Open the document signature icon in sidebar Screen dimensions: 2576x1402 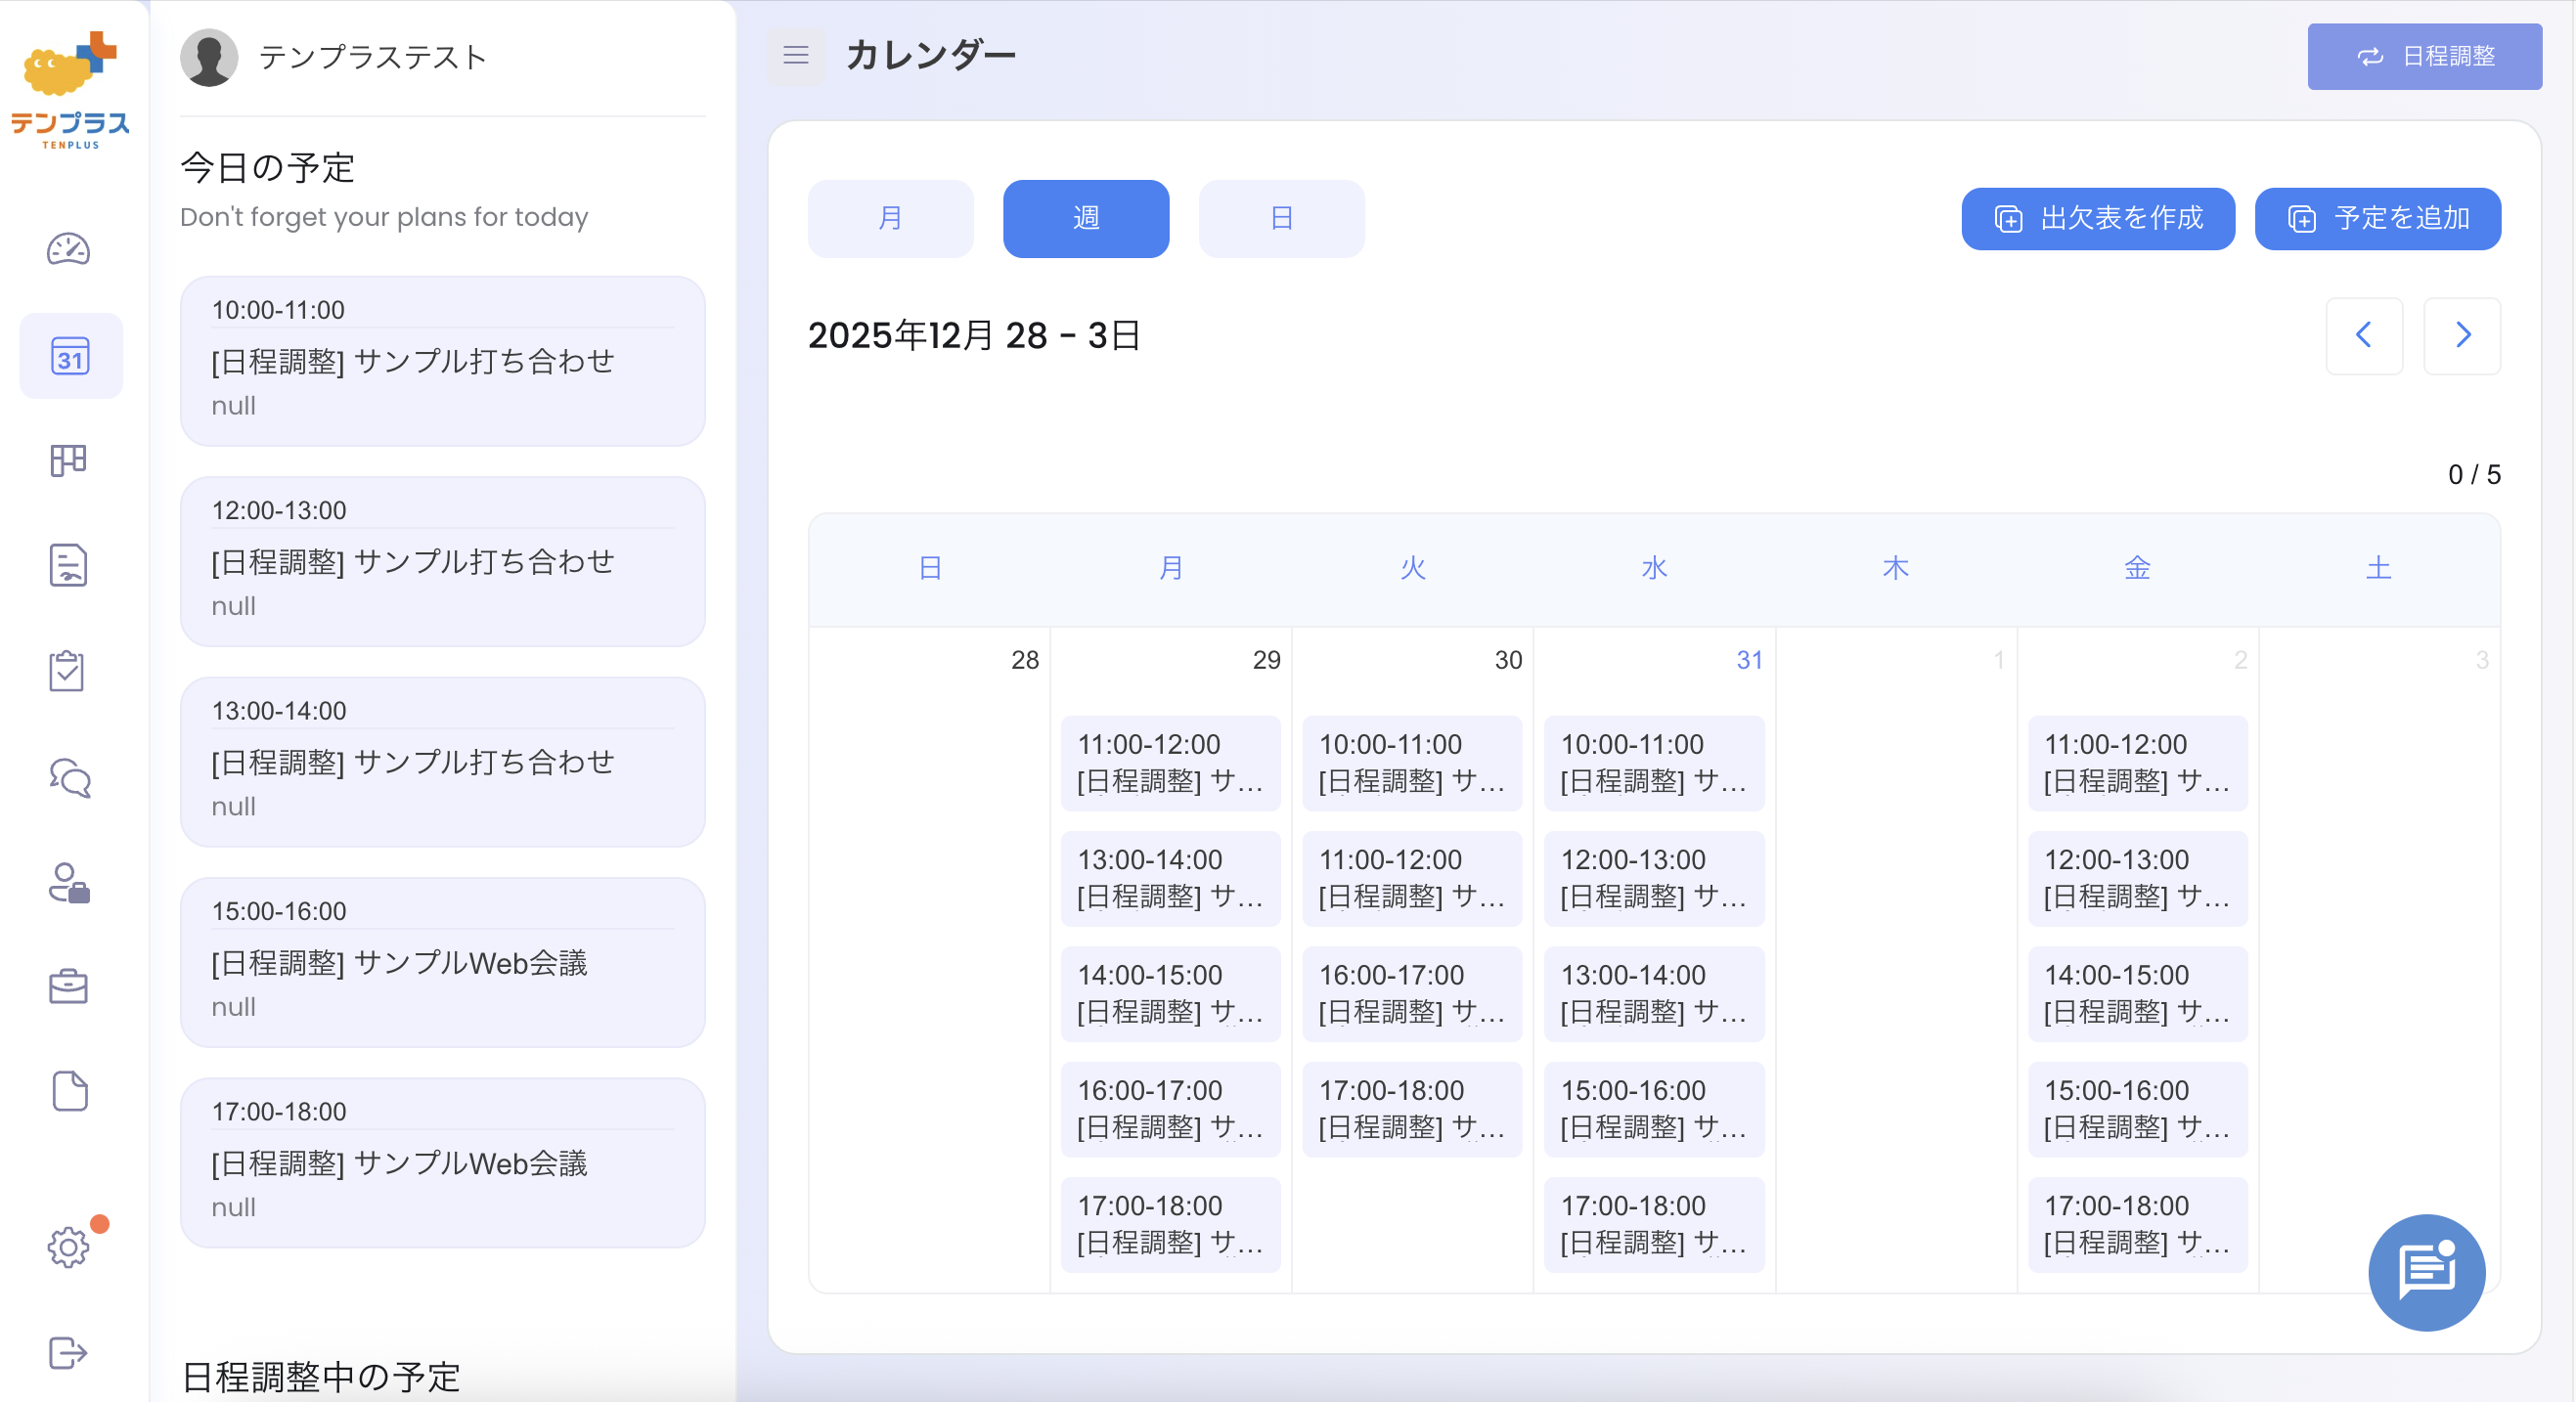click(68, 566)
